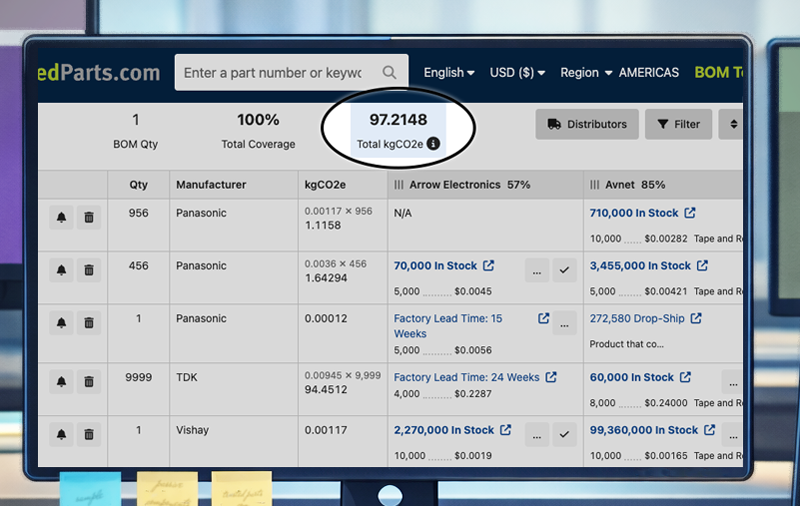This screenshot has height=506, width=800.
Task: Open the Distributors button
Action: tap(587, 124)
